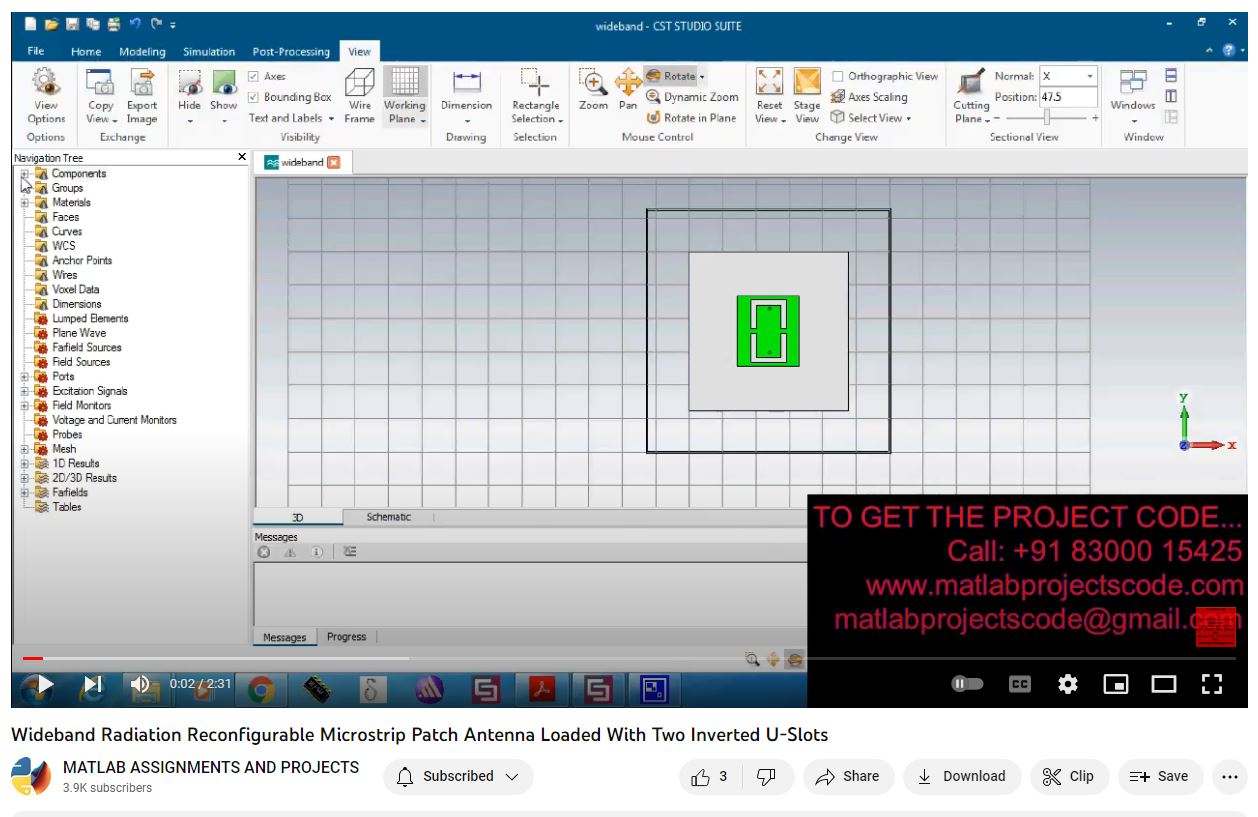Click the video progress bar
Viewport: 1258px width, 817px height.
(x=400, y=658)
